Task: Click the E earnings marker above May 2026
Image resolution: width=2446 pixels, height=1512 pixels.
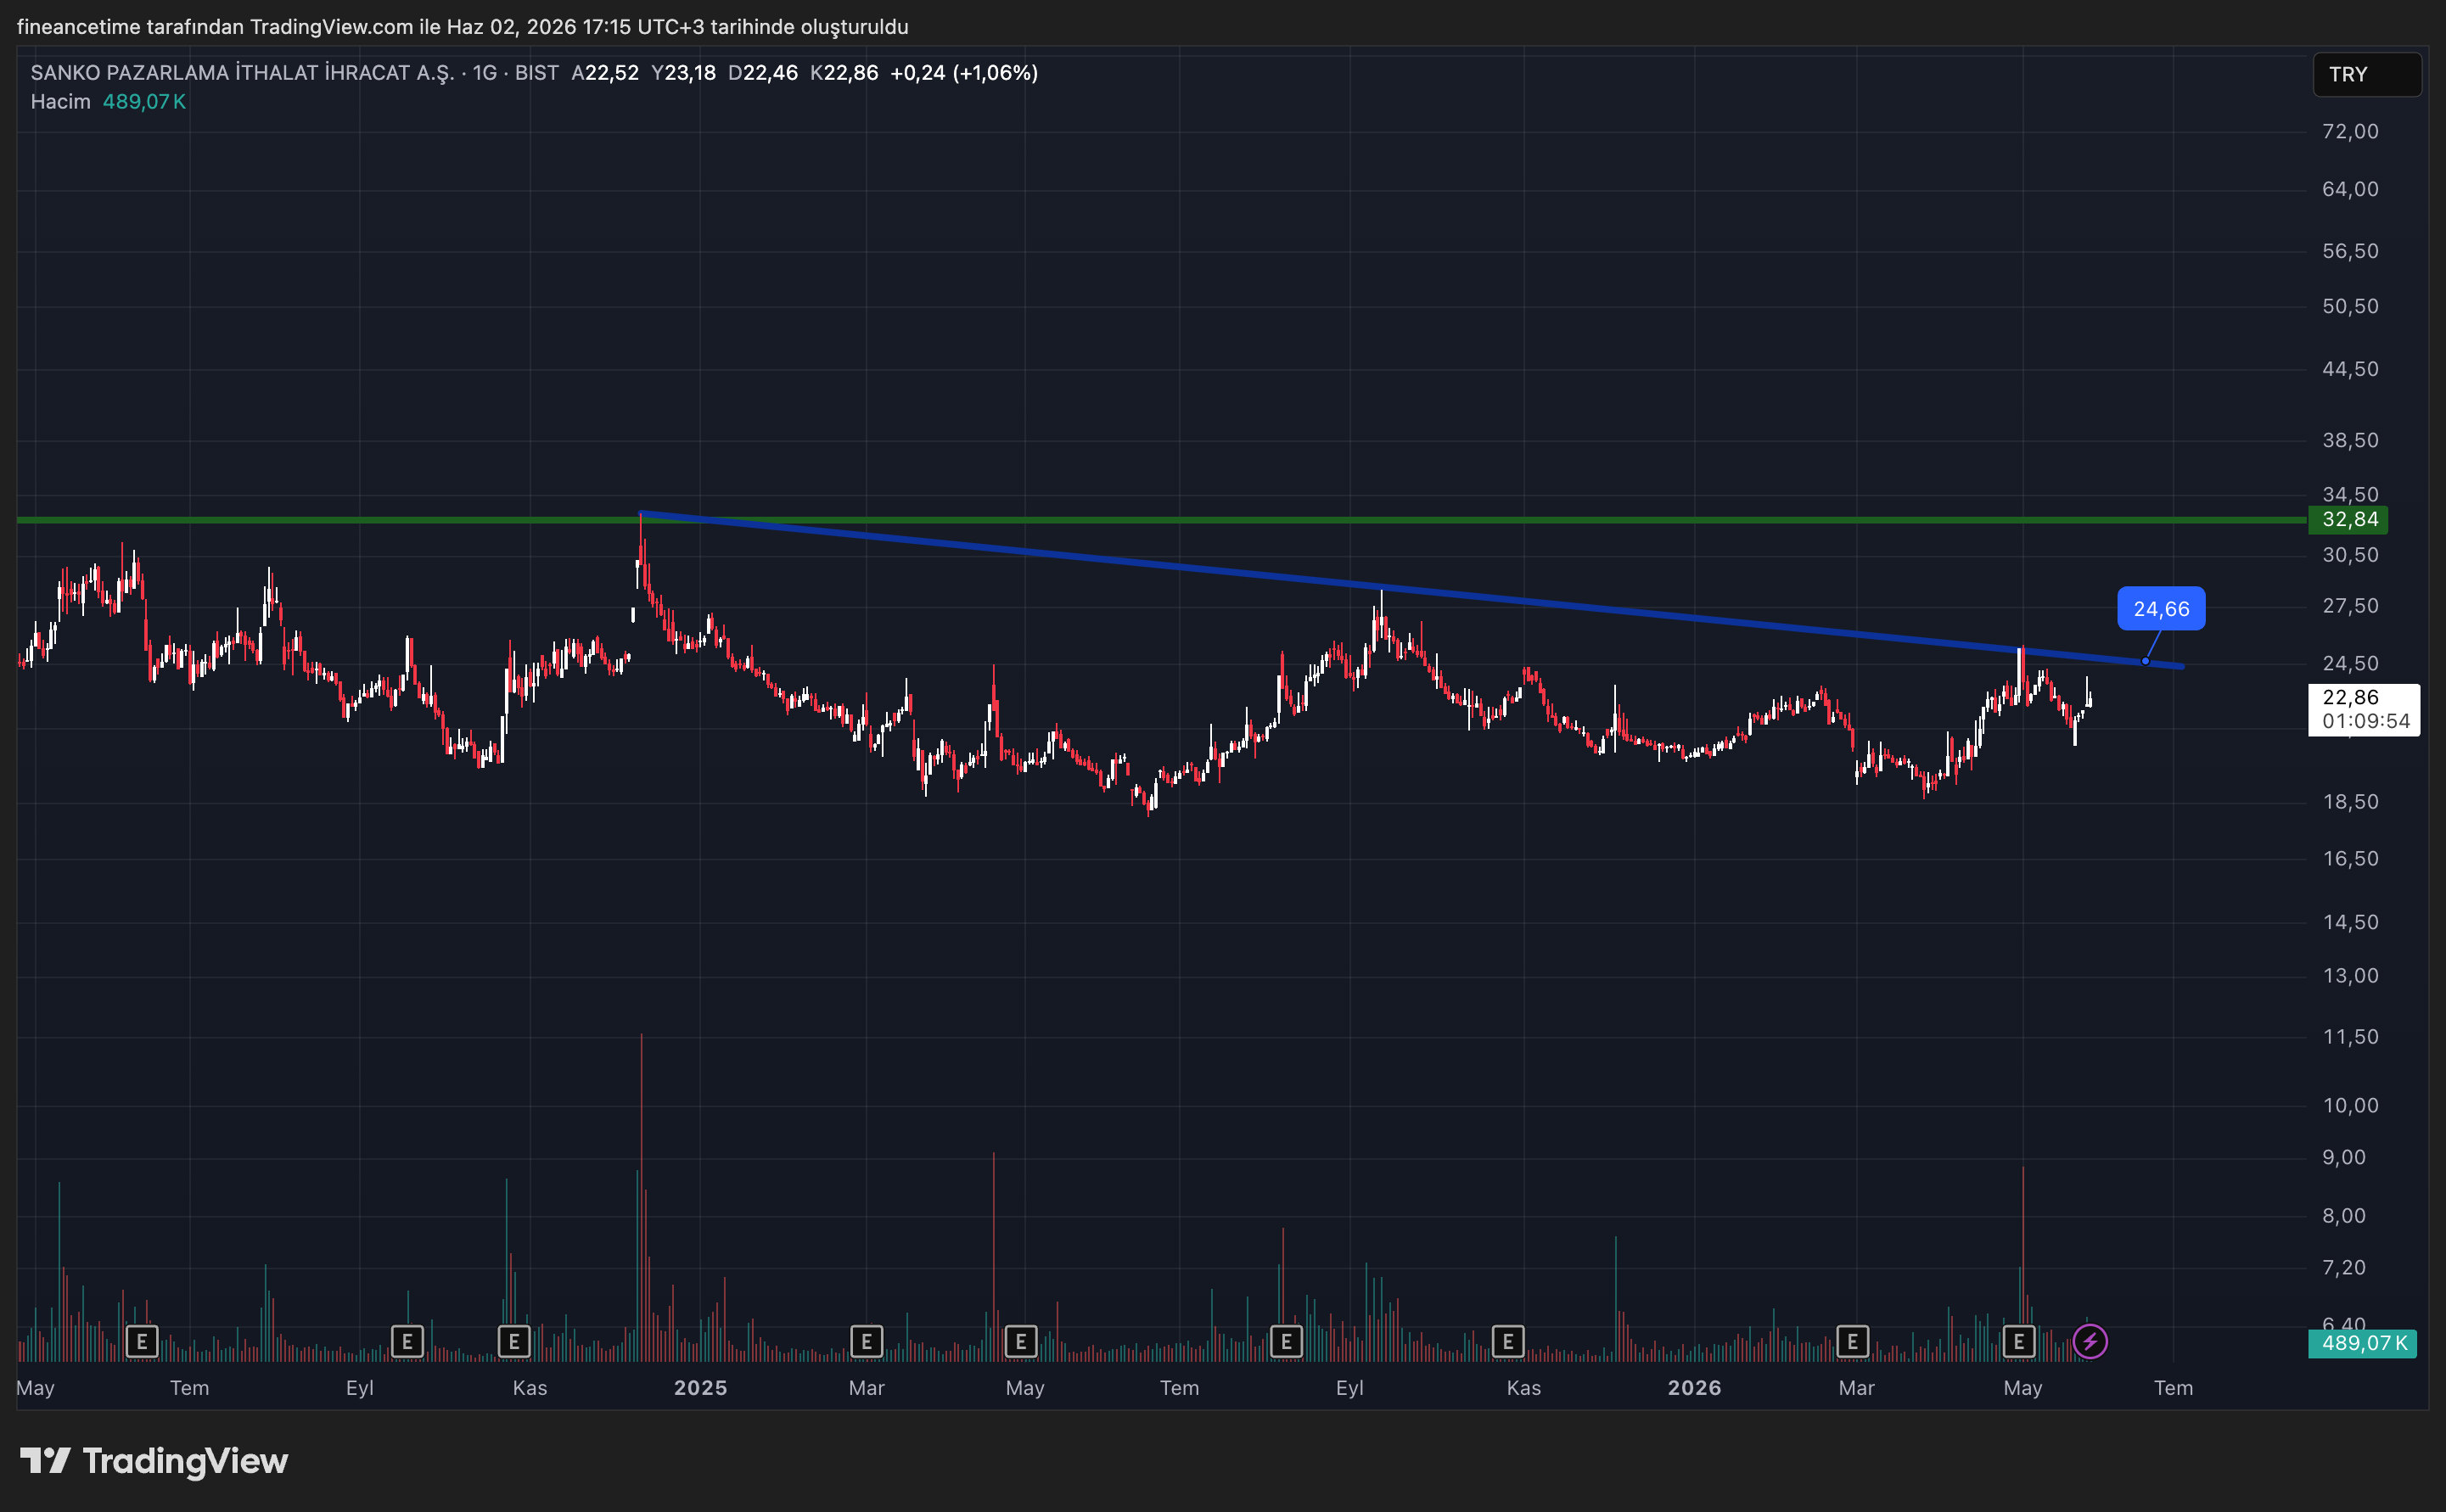Action: (x=2019, y=1341)
